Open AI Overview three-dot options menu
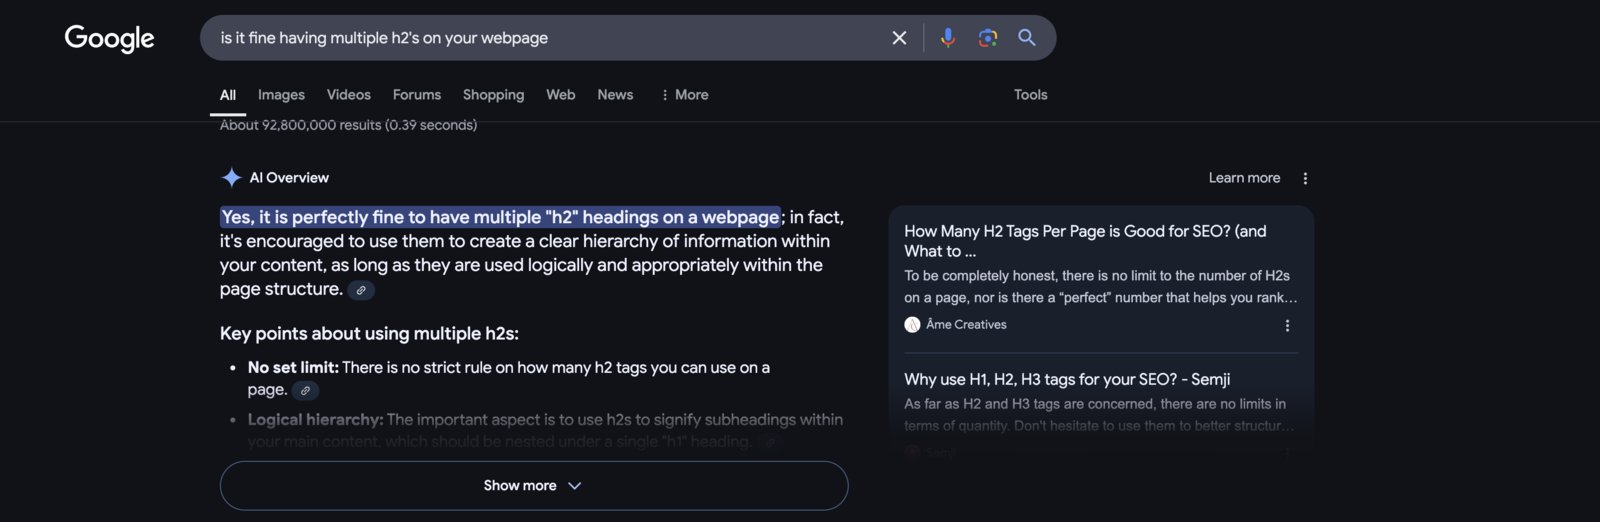 pyautogui.click(x=1305, y=178)
